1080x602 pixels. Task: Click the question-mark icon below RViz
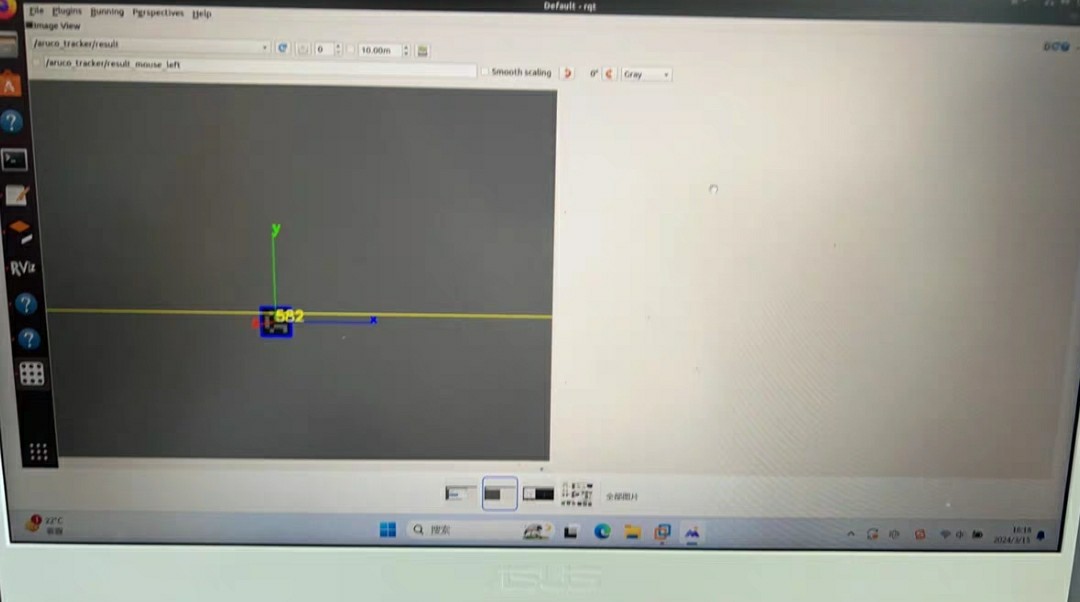coord(25,304)
